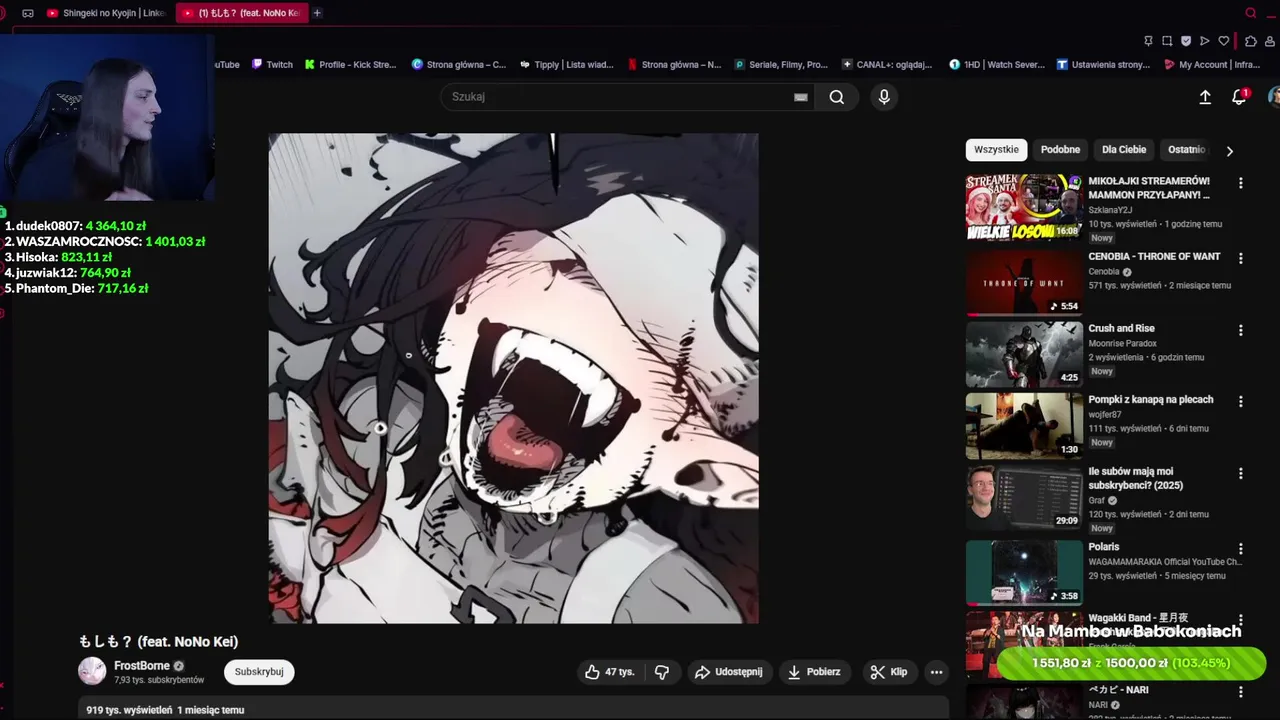Open My Account | Infra... bookmark
The width and height of the screenshot is (1280, 720).
[x=1212, y=65]
